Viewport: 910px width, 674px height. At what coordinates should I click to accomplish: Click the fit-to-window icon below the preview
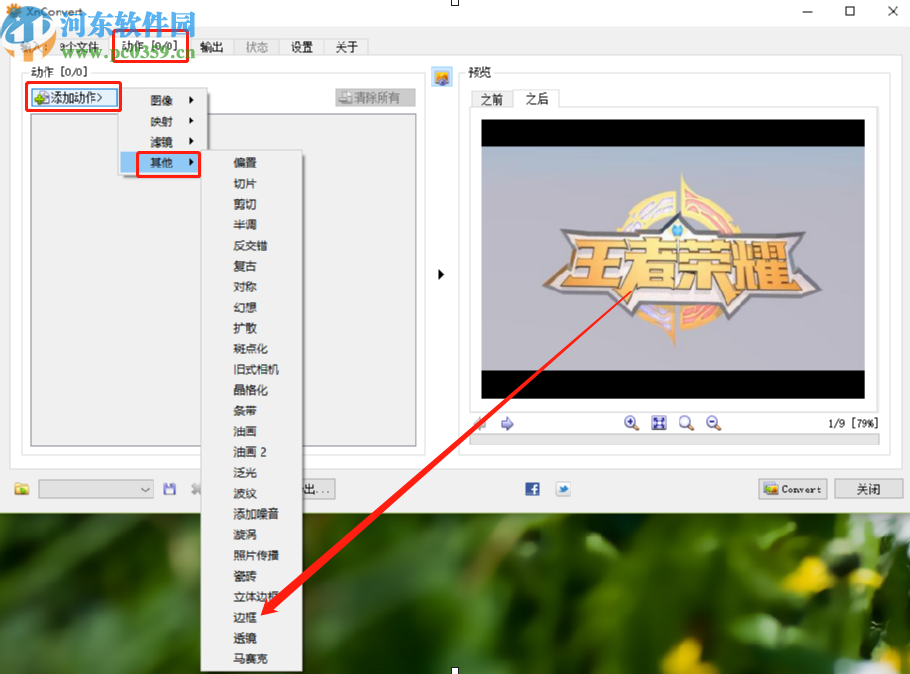(658, 423)
